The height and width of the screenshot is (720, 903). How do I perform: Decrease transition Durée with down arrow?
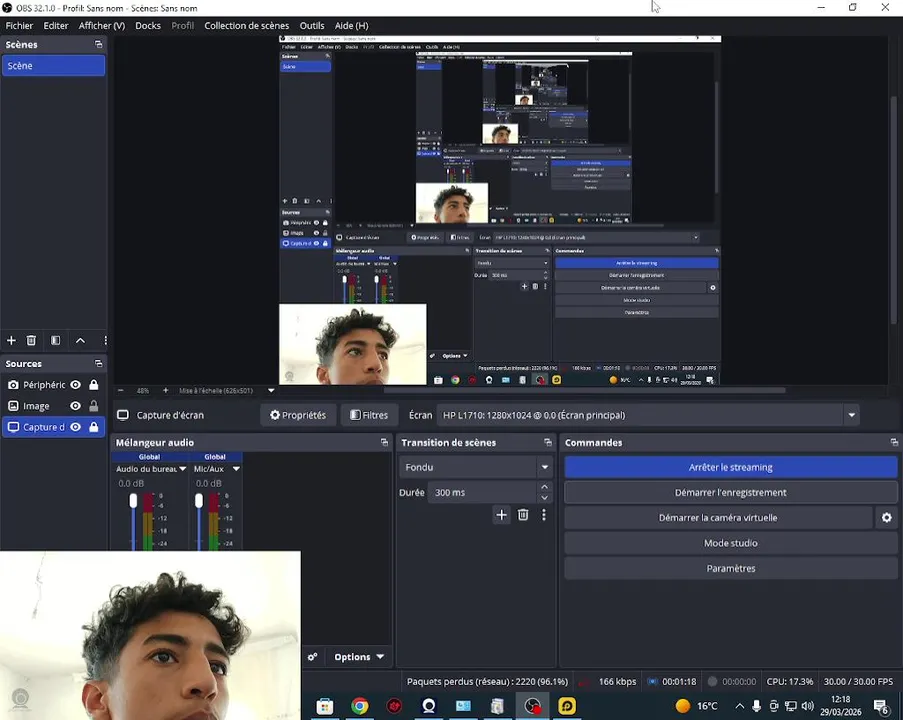544,498
